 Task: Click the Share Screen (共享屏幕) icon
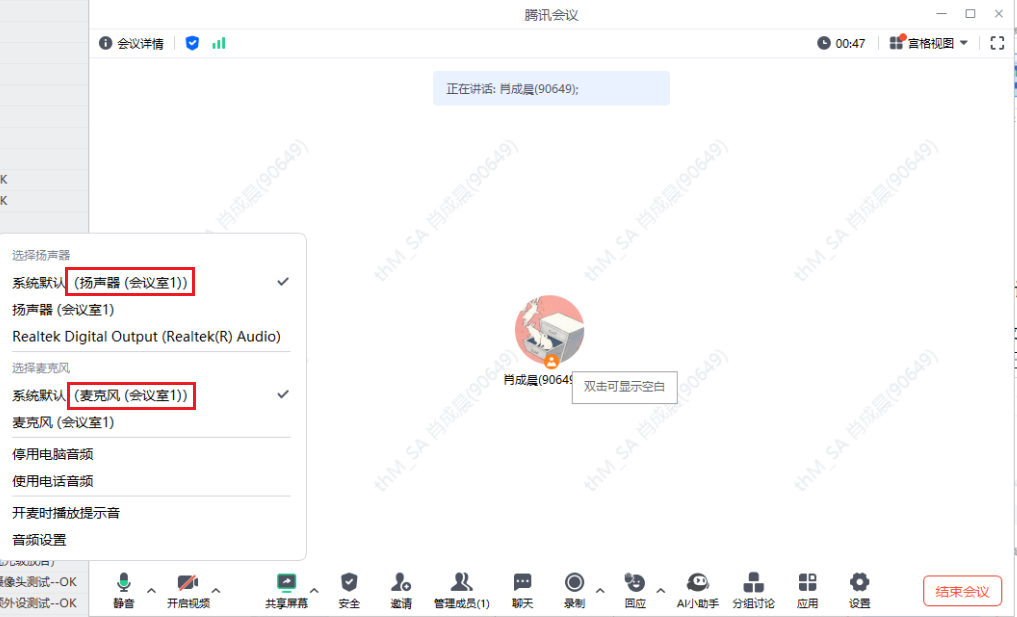(x=286, y=583)
